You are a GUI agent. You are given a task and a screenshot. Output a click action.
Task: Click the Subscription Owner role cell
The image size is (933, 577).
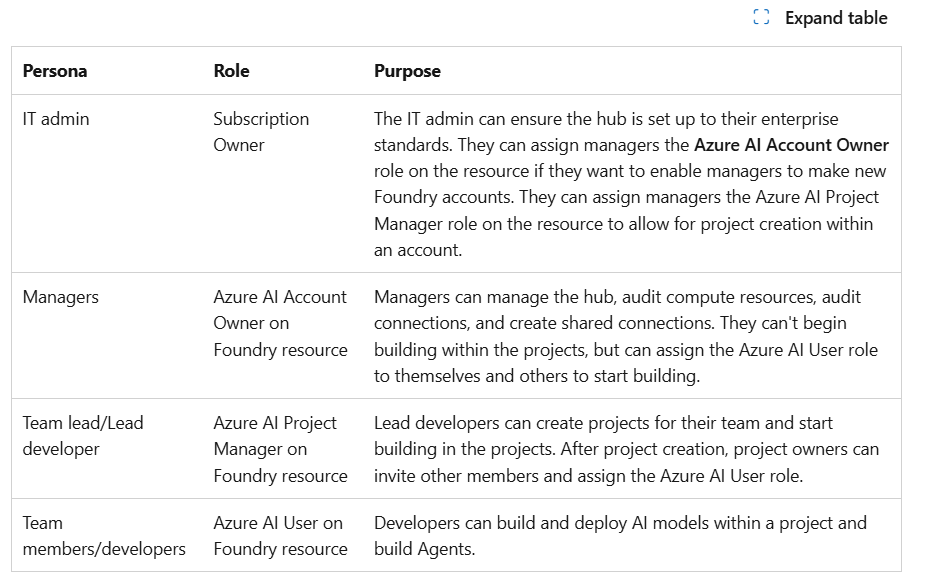pos(260,131)
